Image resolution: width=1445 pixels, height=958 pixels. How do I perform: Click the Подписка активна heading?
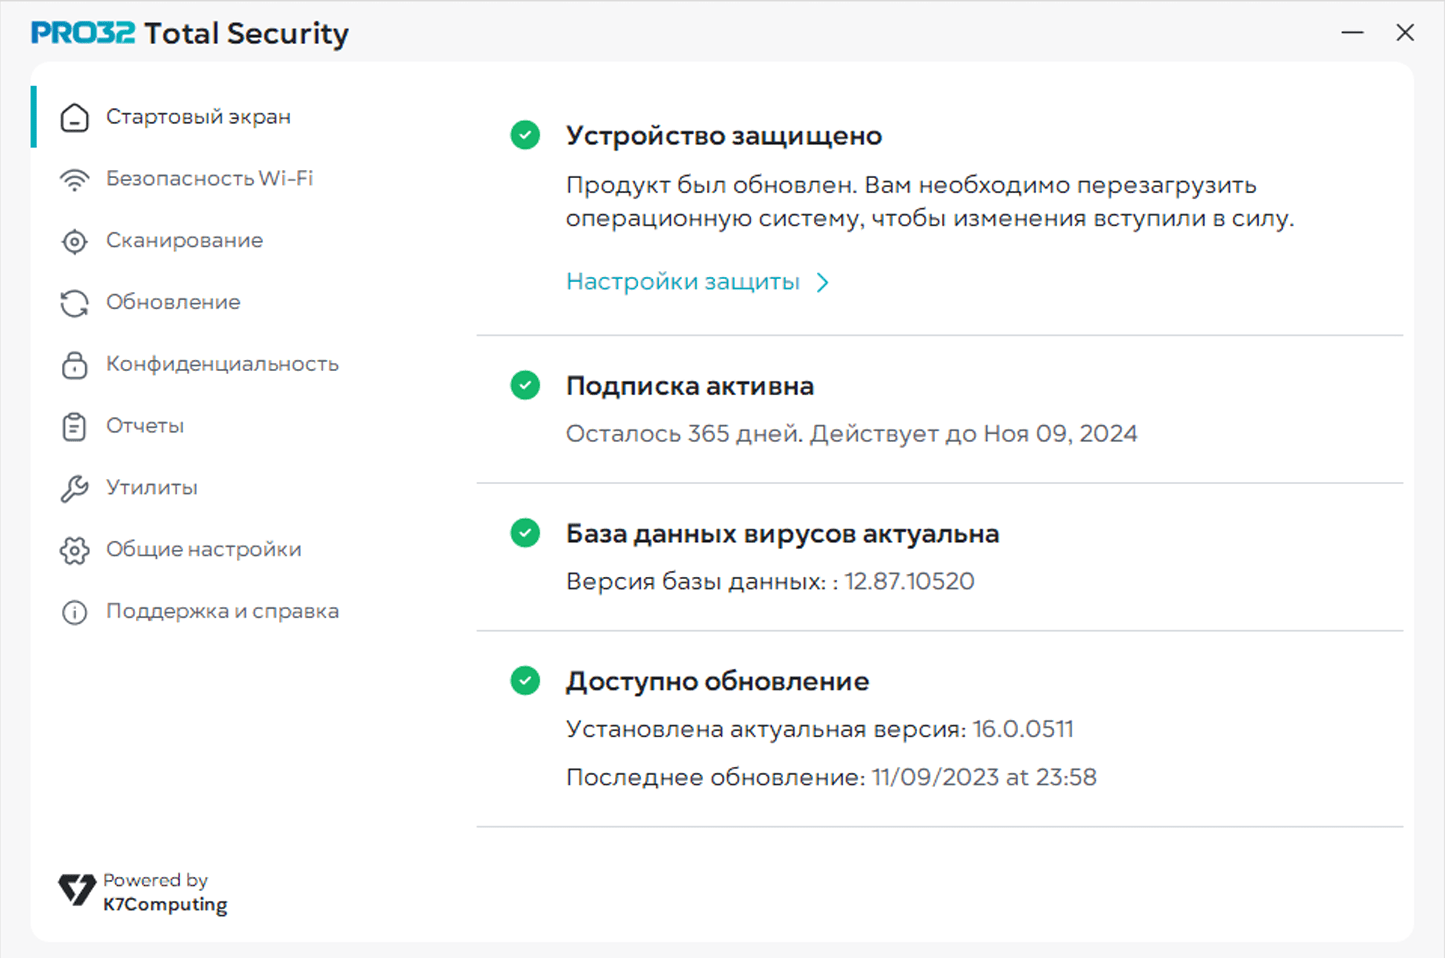tap(690, 386)
